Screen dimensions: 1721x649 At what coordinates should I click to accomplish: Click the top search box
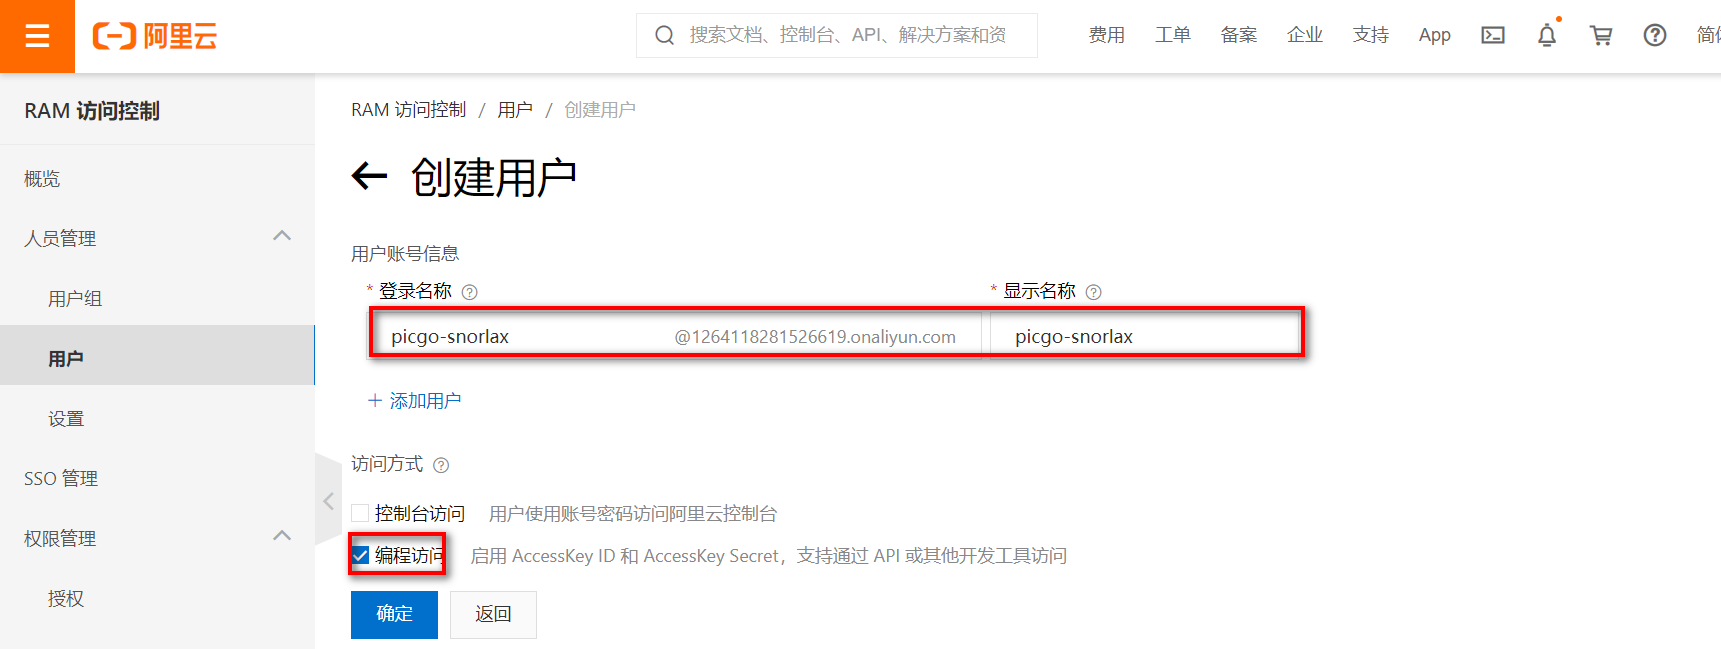point(837,35)
